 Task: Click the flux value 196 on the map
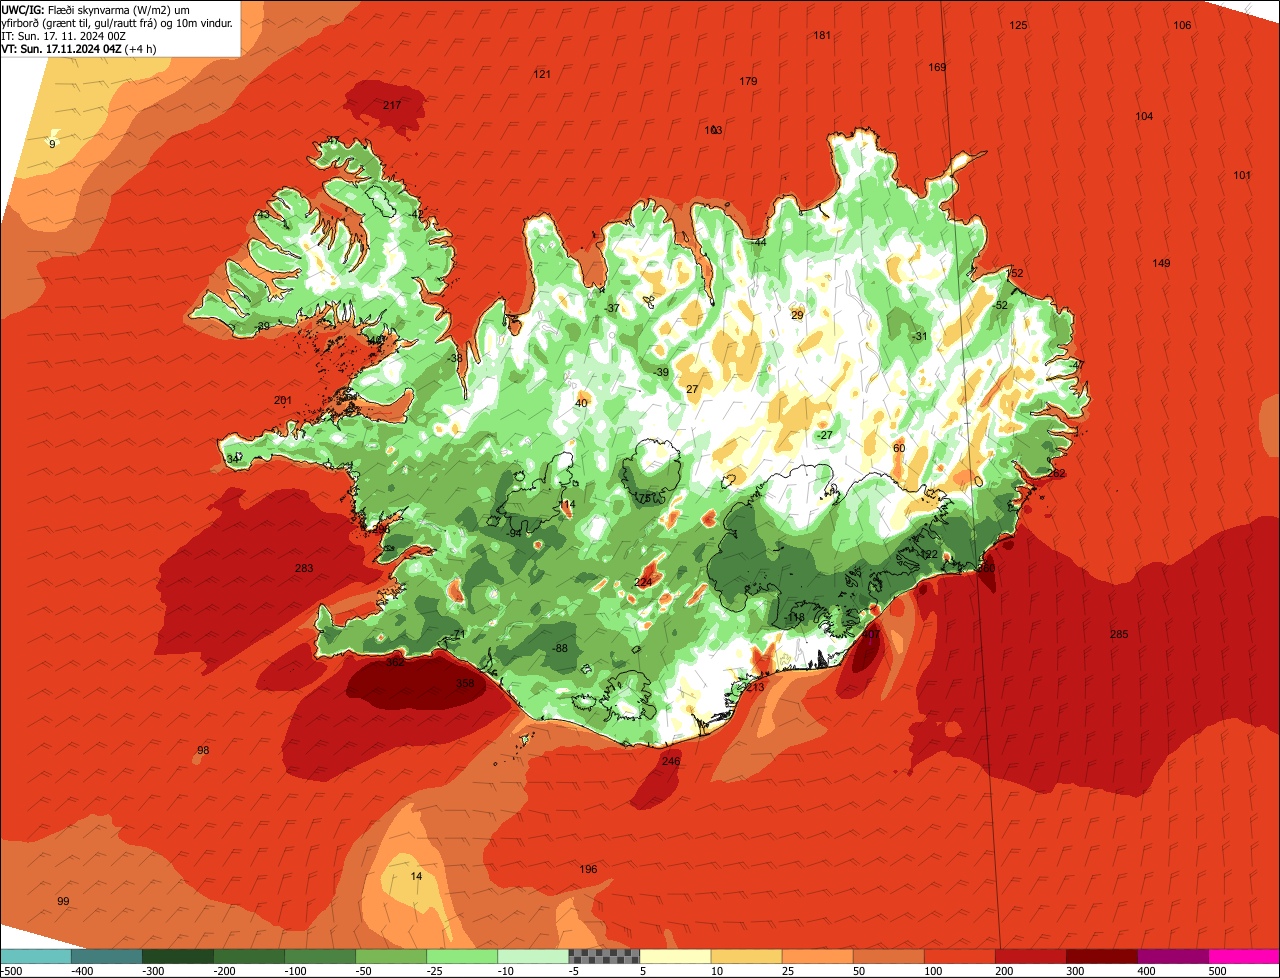[x=588, y=869]
